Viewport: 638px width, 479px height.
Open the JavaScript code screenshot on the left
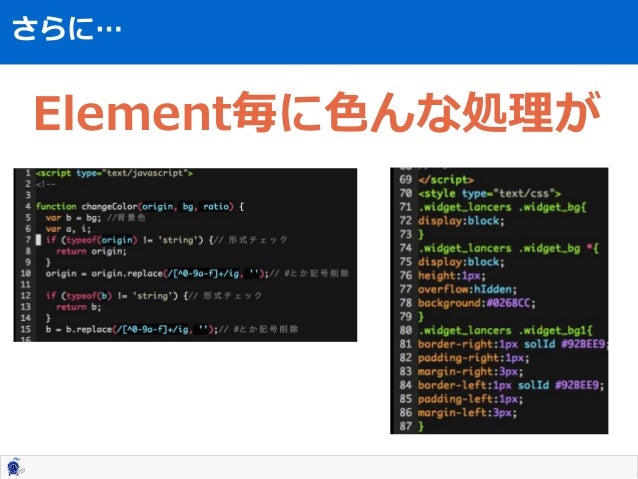(185, 255)
